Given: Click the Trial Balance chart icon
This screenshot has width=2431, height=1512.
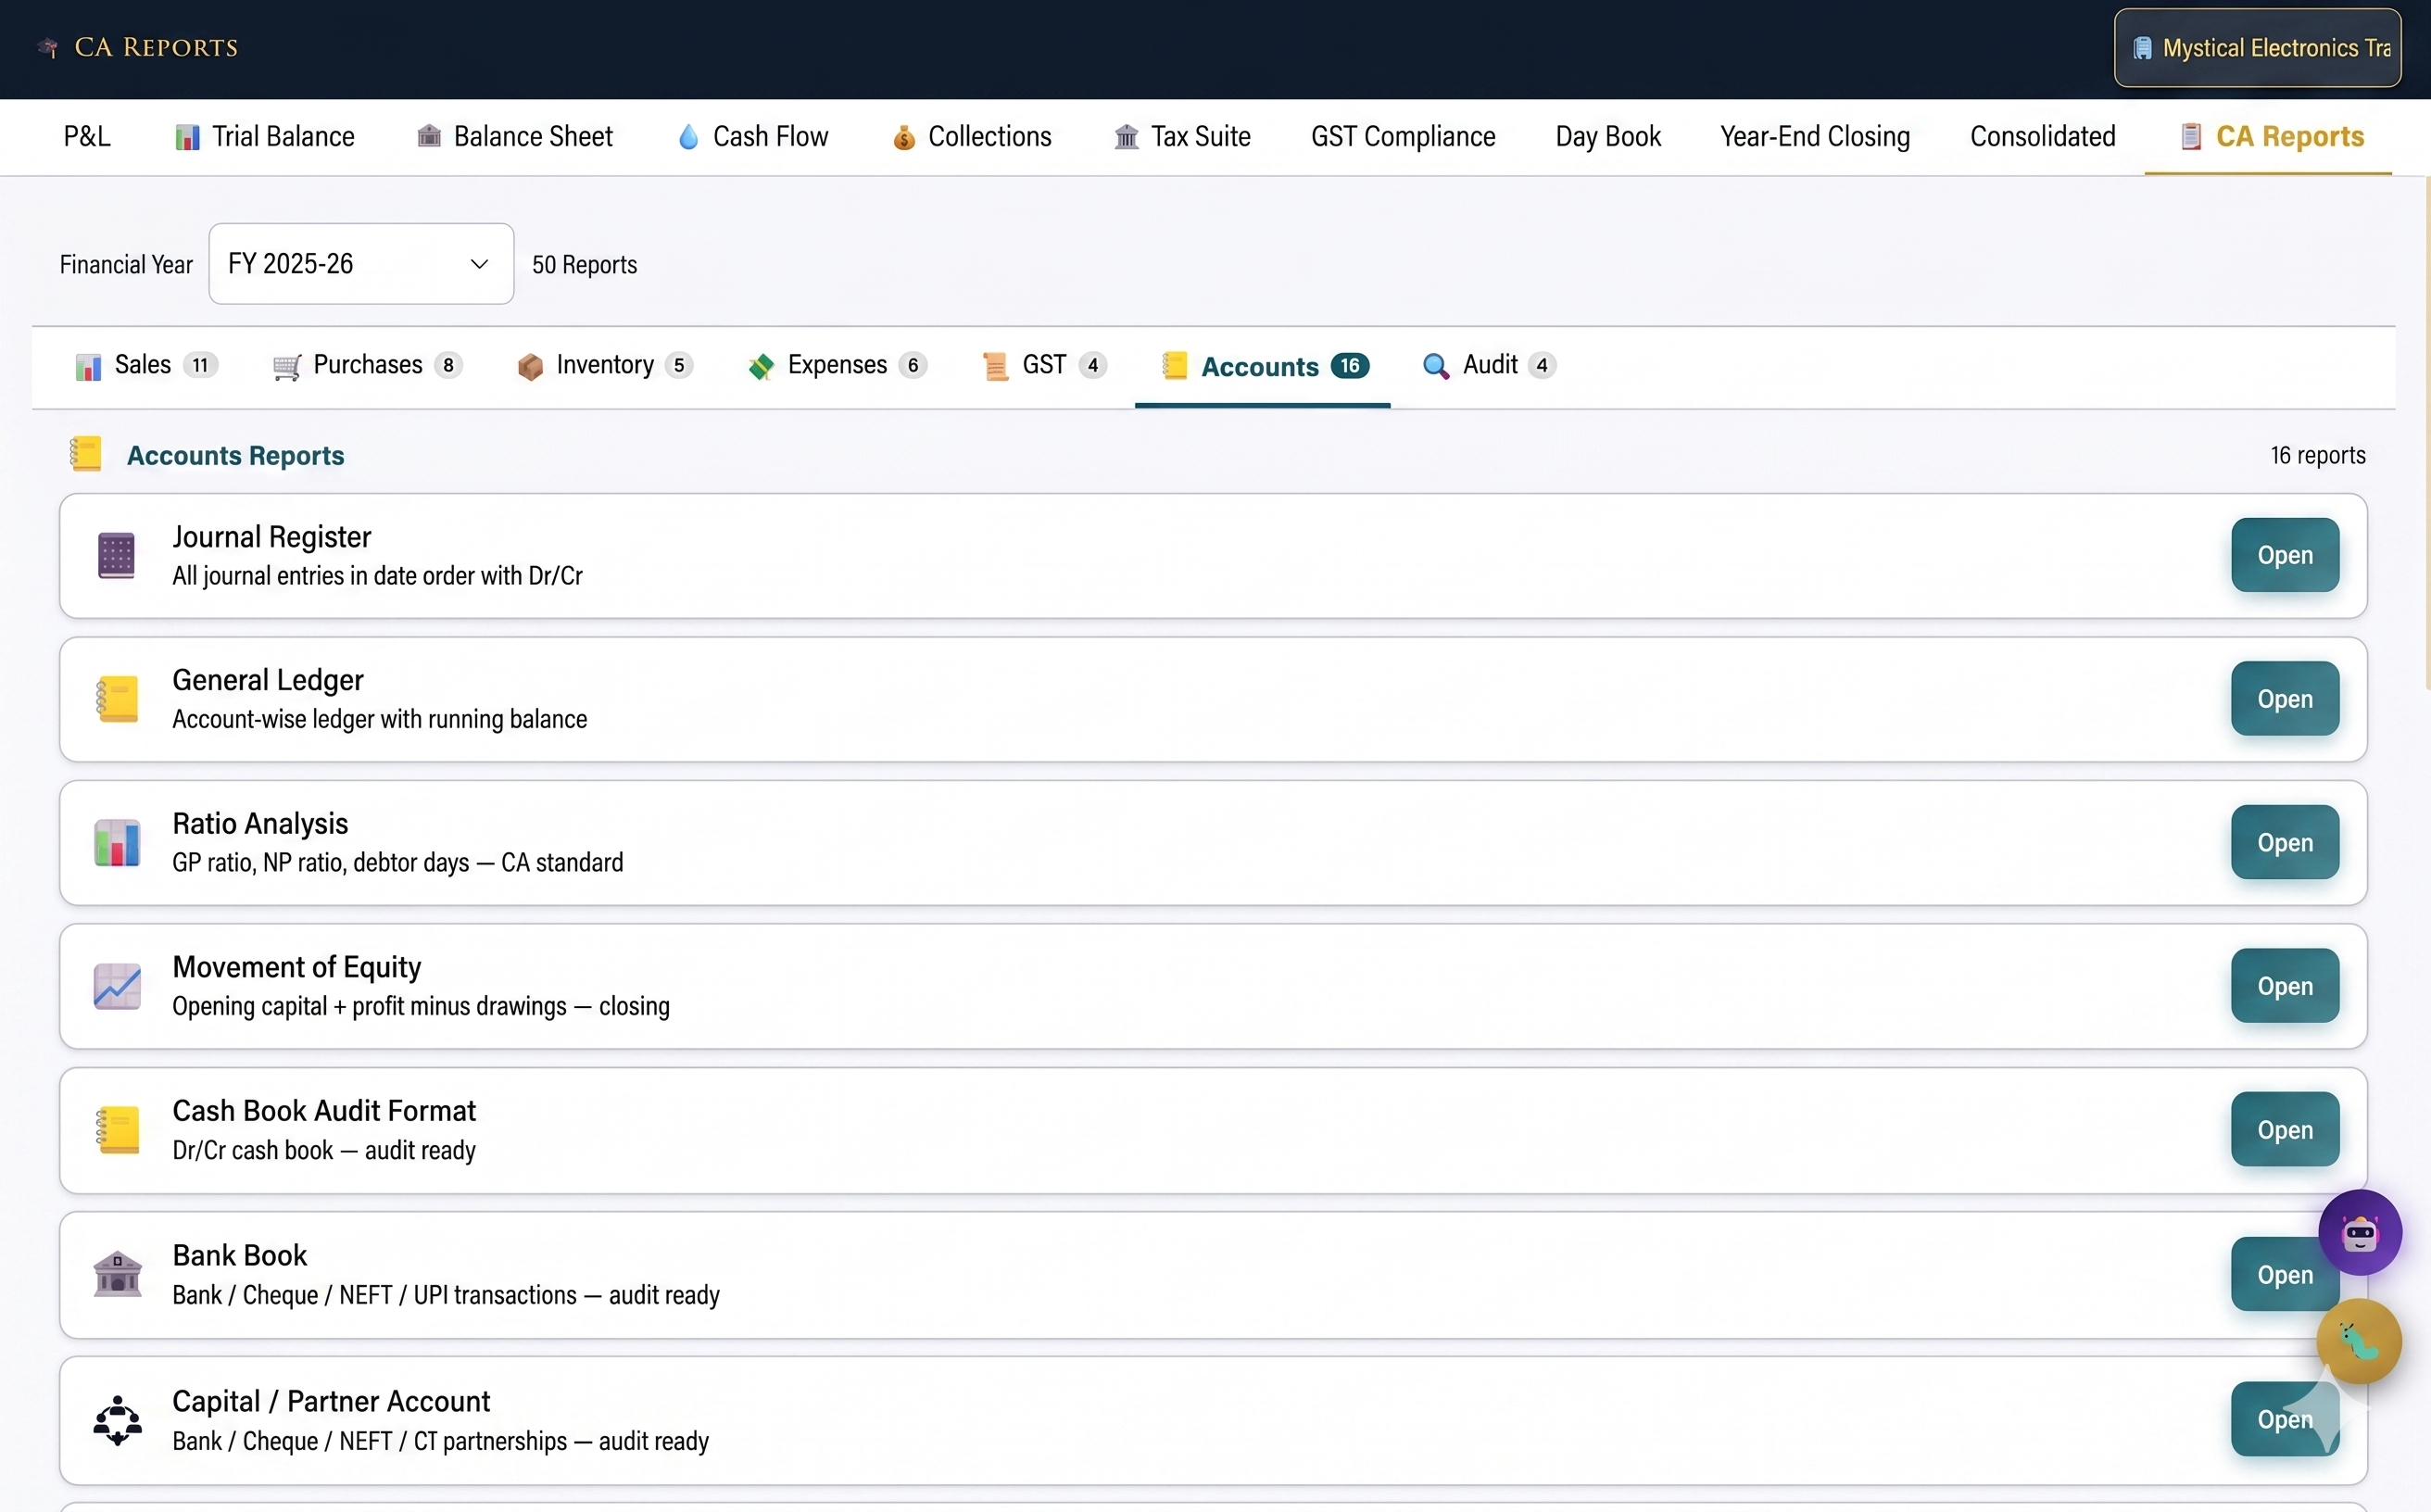Looking at the screenshot, I should [x=187, y=137].
